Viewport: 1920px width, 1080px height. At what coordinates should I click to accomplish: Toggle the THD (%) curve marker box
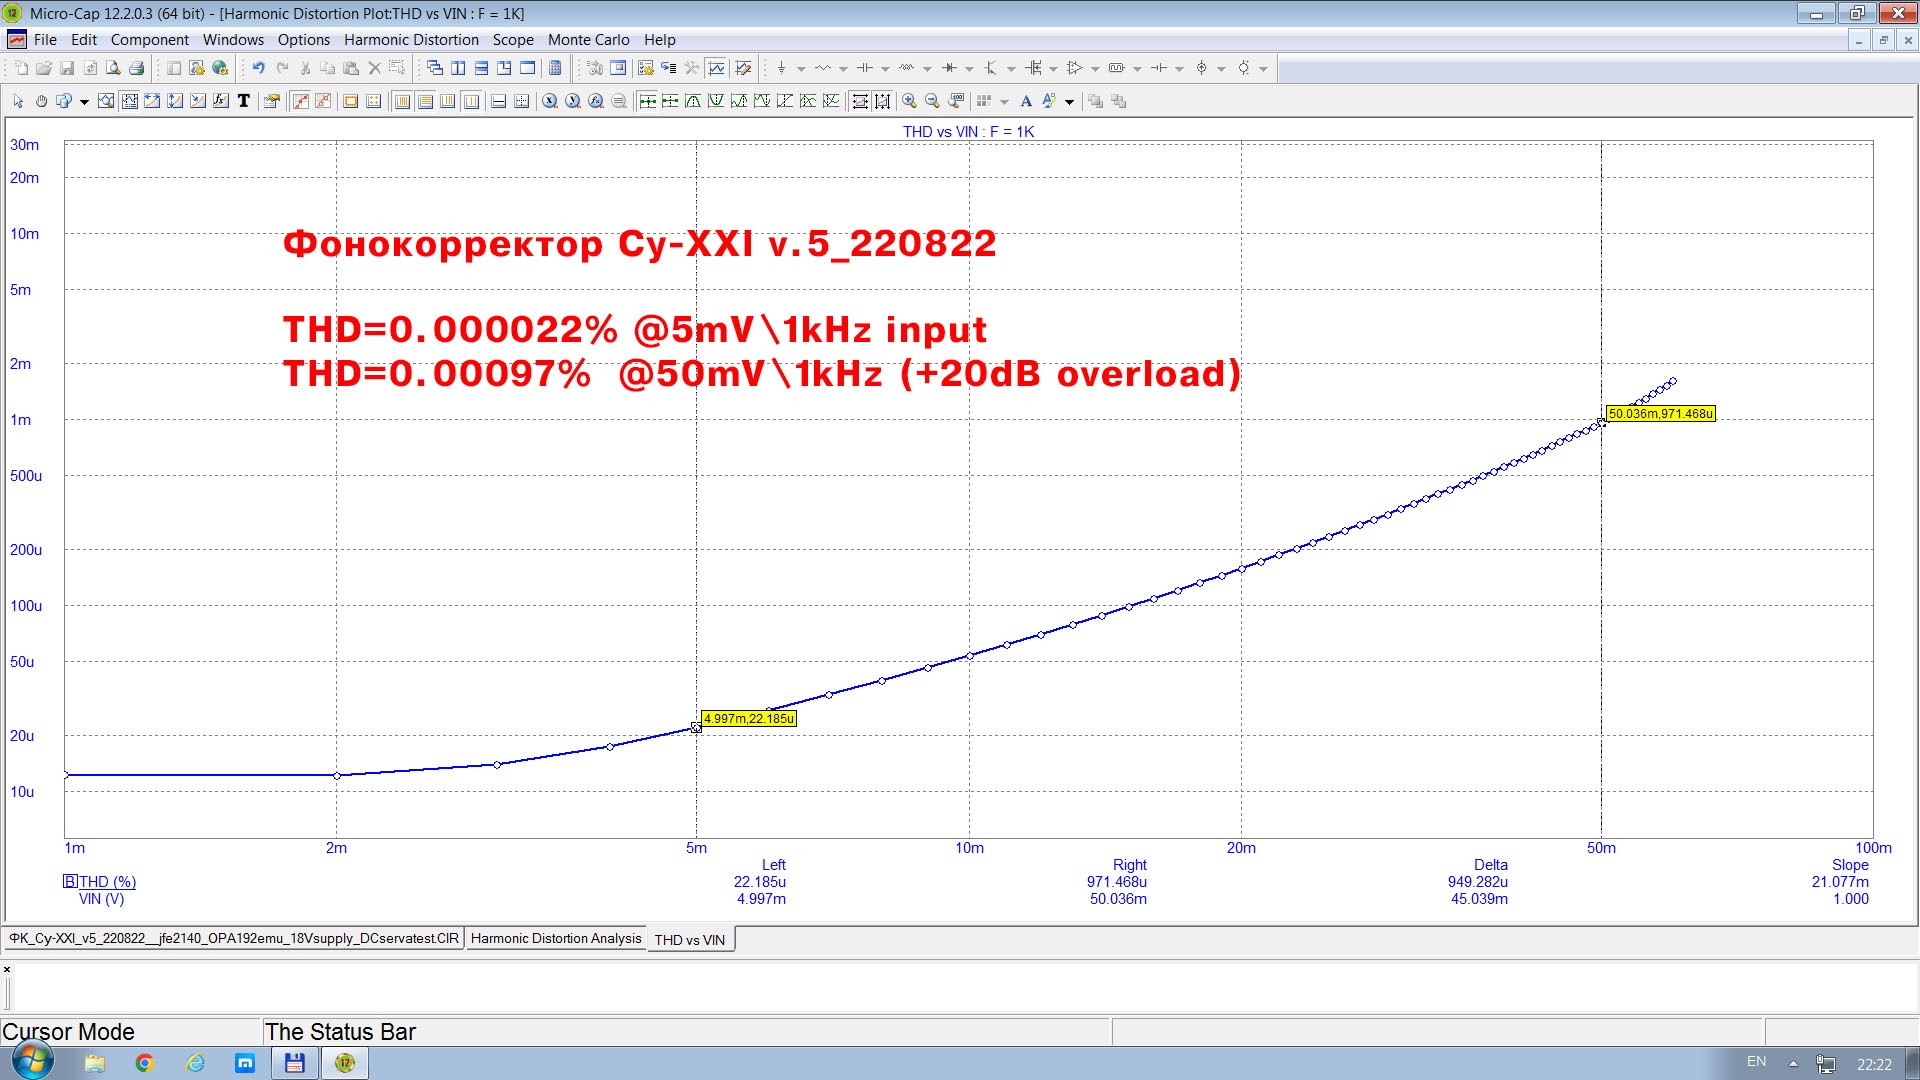(70, 881)
